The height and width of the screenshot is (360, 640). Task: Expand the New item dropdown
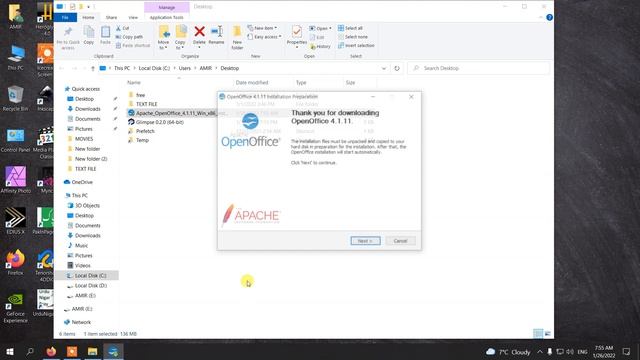pos(262,28)
